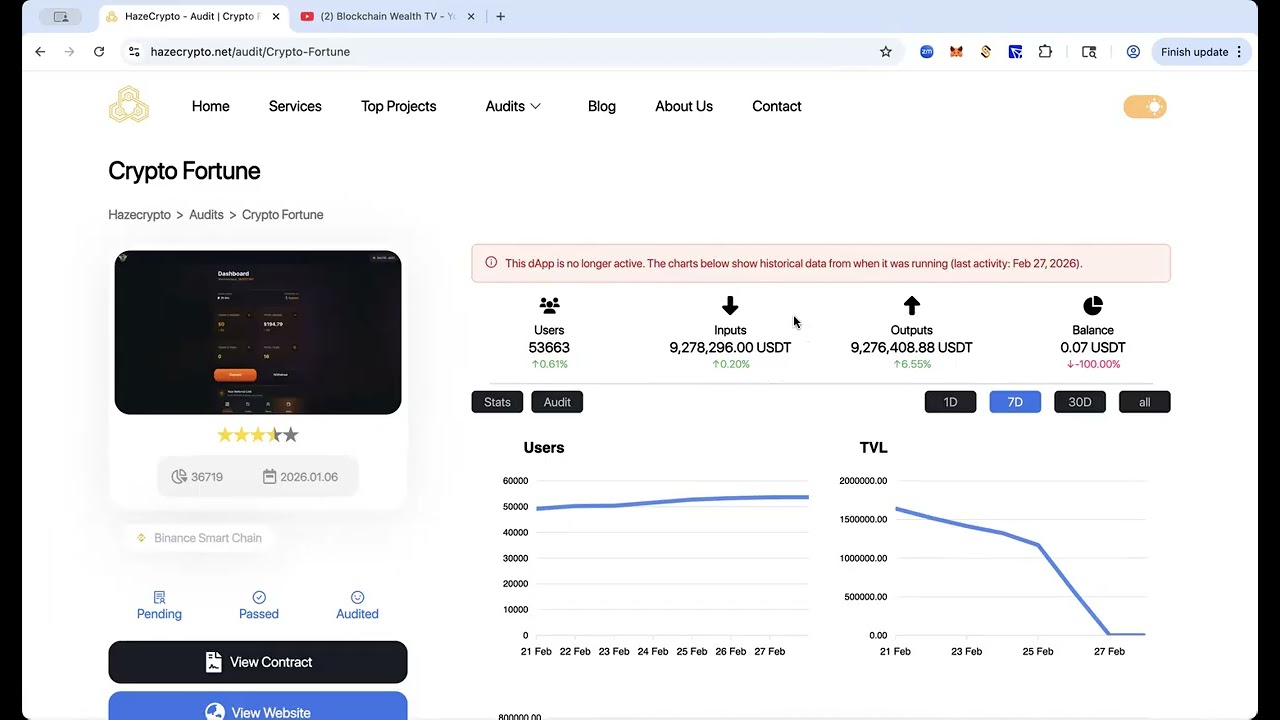Open the MetaMask fox extension
Viewport: 1280px width, 720px height.
(956, 52)
